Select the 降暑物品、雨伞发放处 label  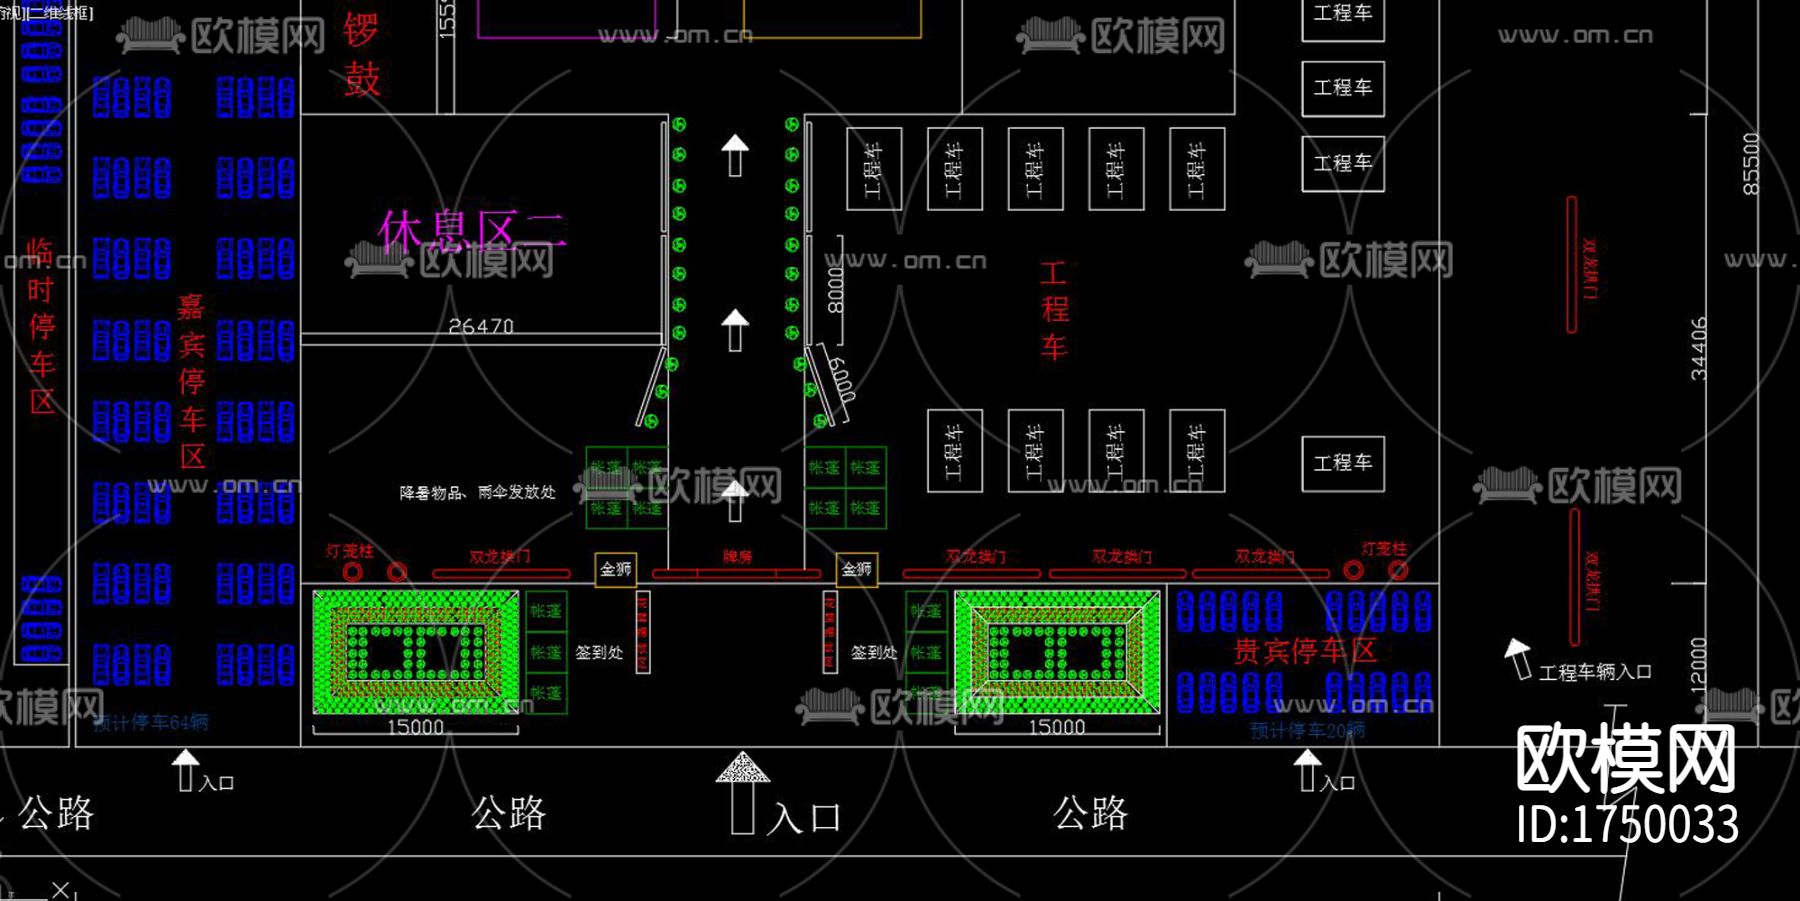tap(477, 492)
